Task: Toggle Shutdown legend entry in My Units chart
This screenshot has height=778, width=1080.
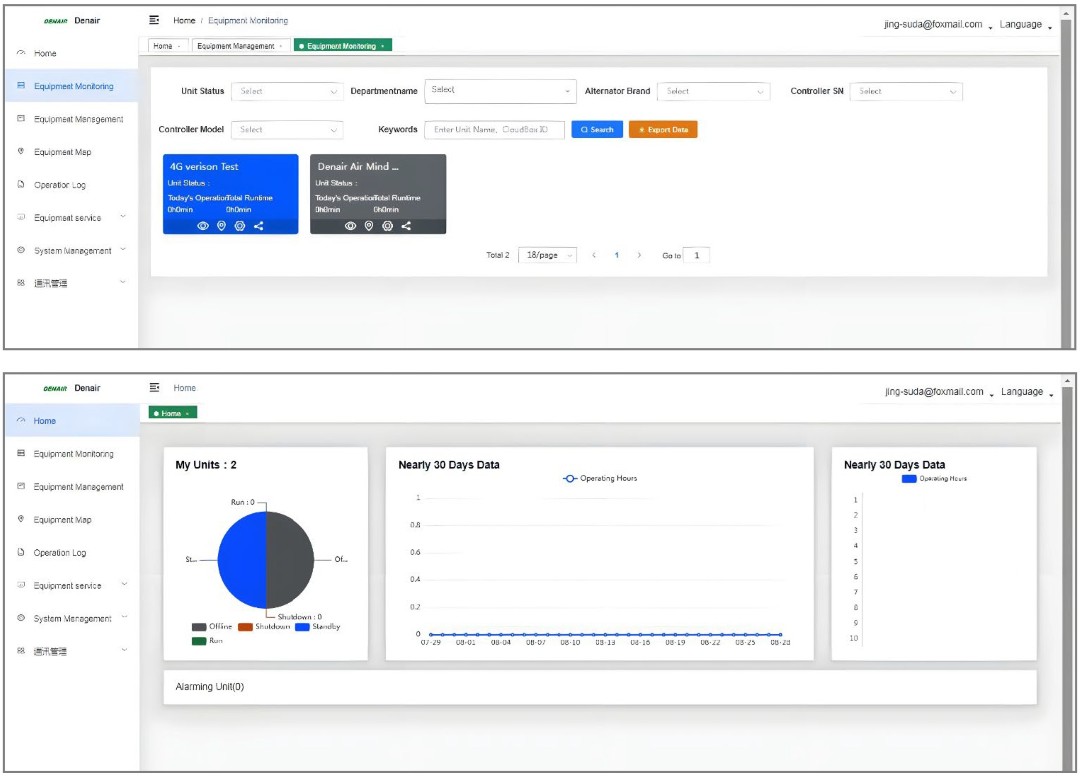Action: 265,627
